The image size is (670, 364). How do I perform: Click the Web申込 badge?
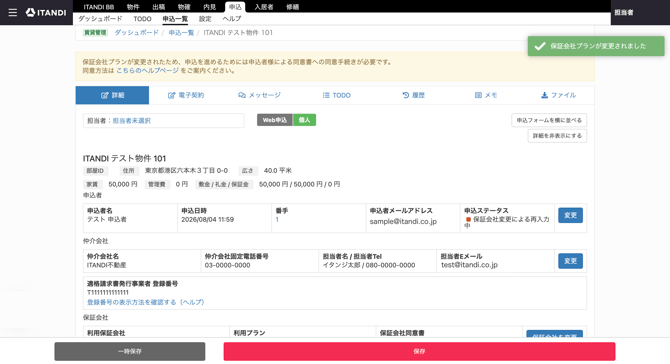point(275,120)
